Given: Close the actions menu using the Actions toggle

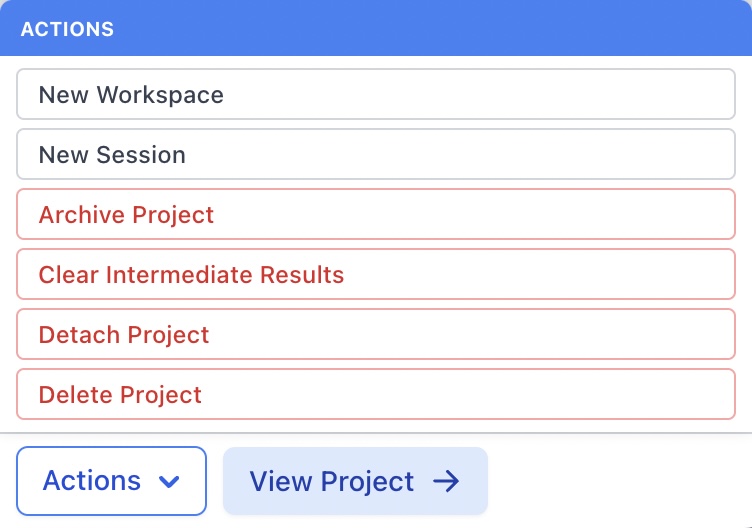Looking at the screenshot, I should click(111, 481).
